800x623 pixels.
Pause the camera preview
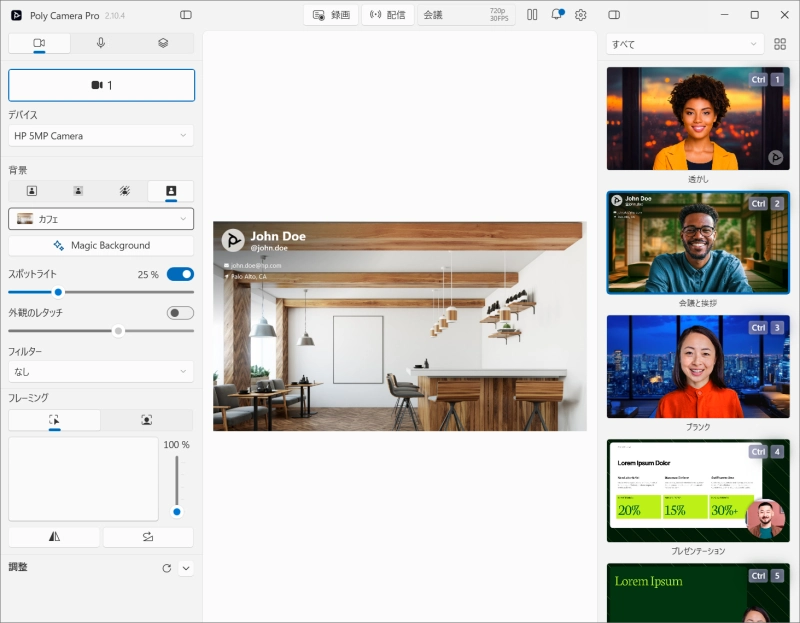(532, 15)
